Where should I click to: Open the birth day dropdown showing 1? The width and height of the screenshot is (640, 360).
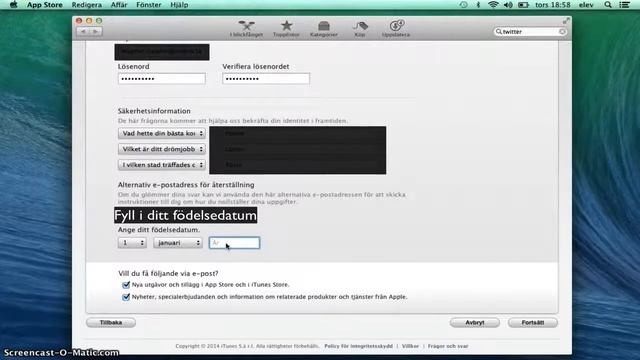tap(132, 243)
